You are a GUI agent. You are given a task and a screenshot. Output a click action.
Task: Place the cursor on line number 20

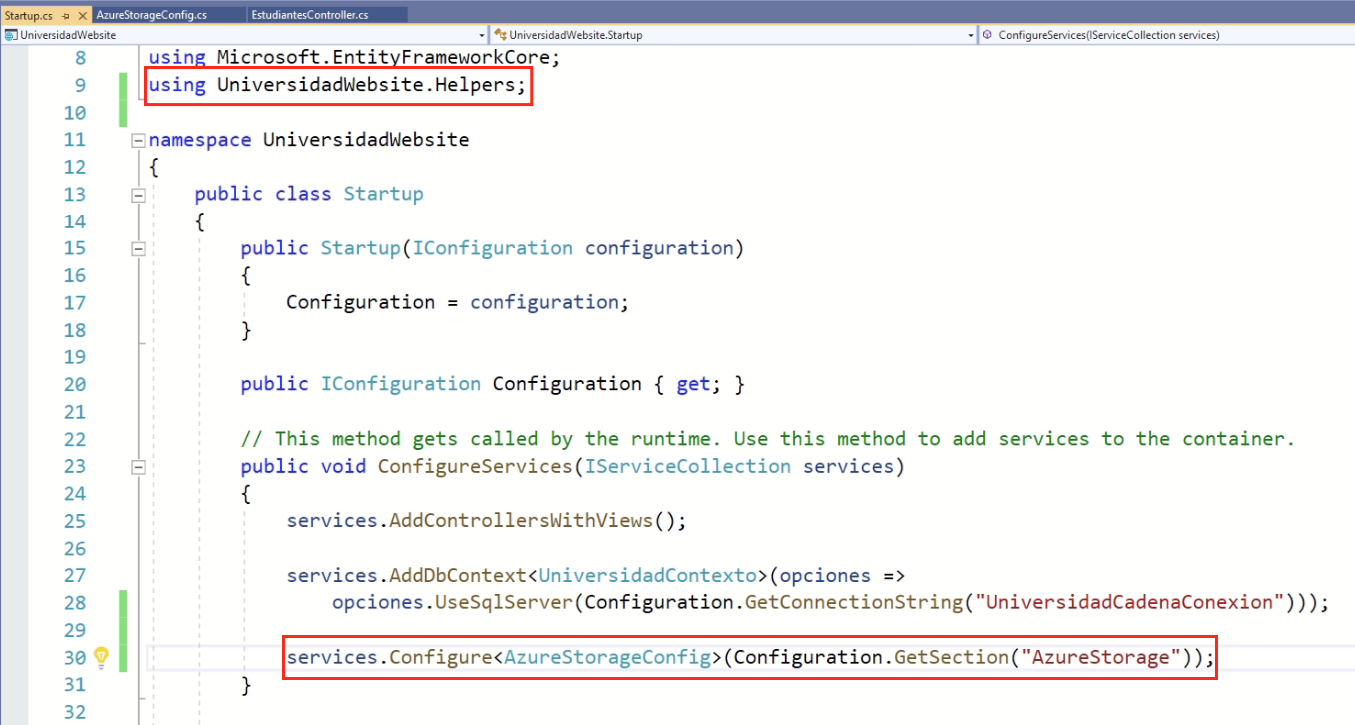point(75,384)
